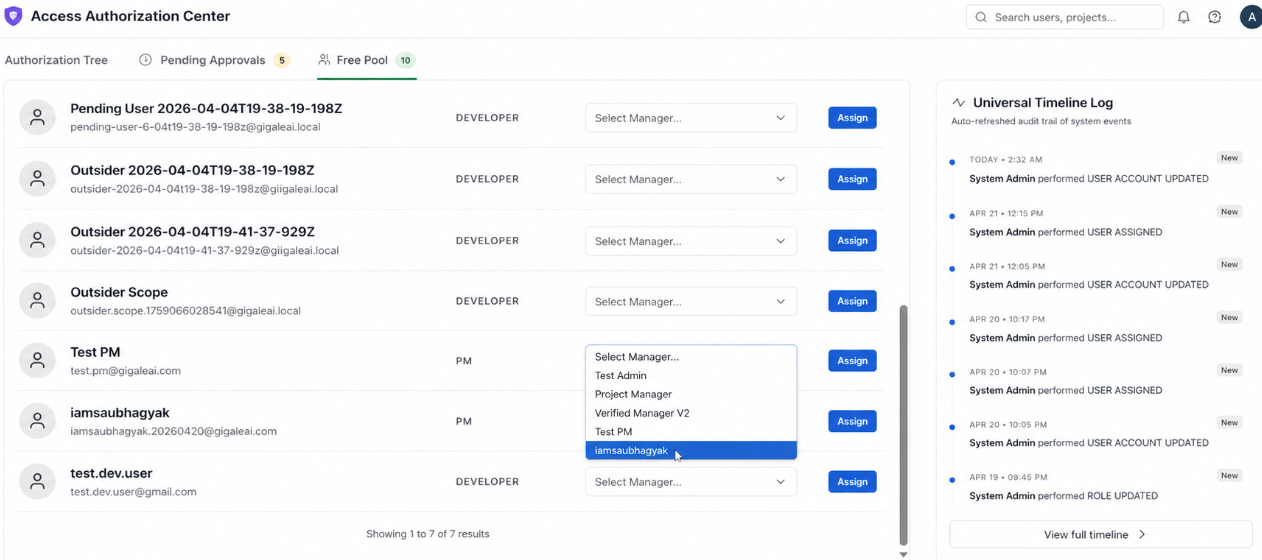Viewport: 1262px width, 560px height.
Task: Click the Free Pool count badge 10
Action: pos(405,60)
